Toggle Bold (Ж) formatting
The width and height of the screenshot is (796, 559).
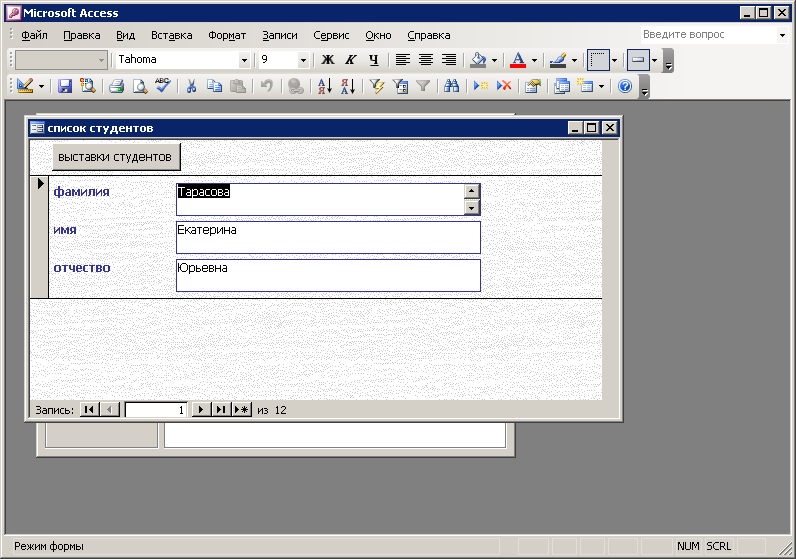click(328, 60)
